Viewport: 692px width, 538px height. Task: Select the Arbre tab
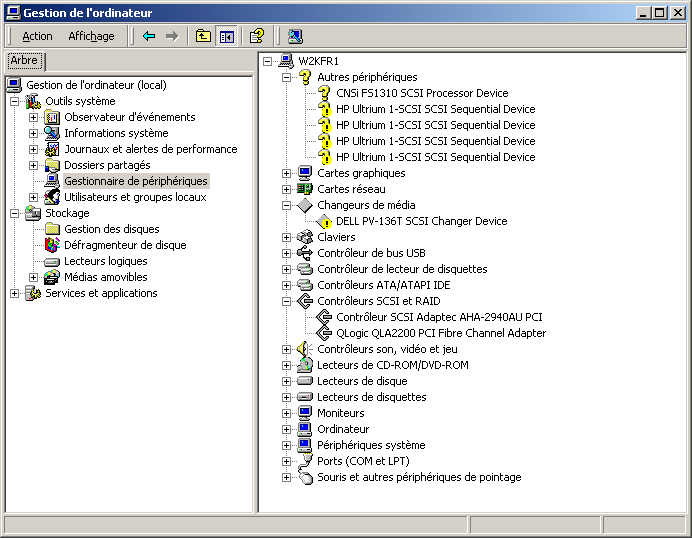[x=23, y=61]
